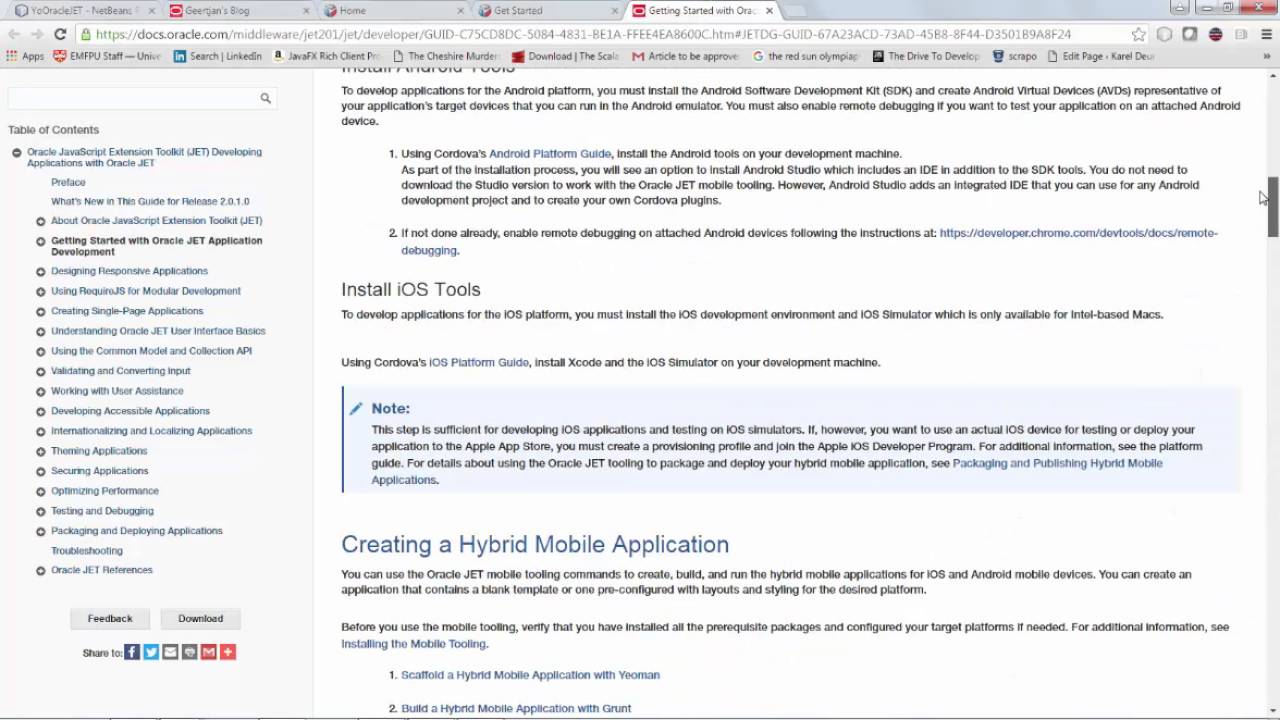Open Scaffold a Hybrid Mobile Application with Yeoman

530,675
